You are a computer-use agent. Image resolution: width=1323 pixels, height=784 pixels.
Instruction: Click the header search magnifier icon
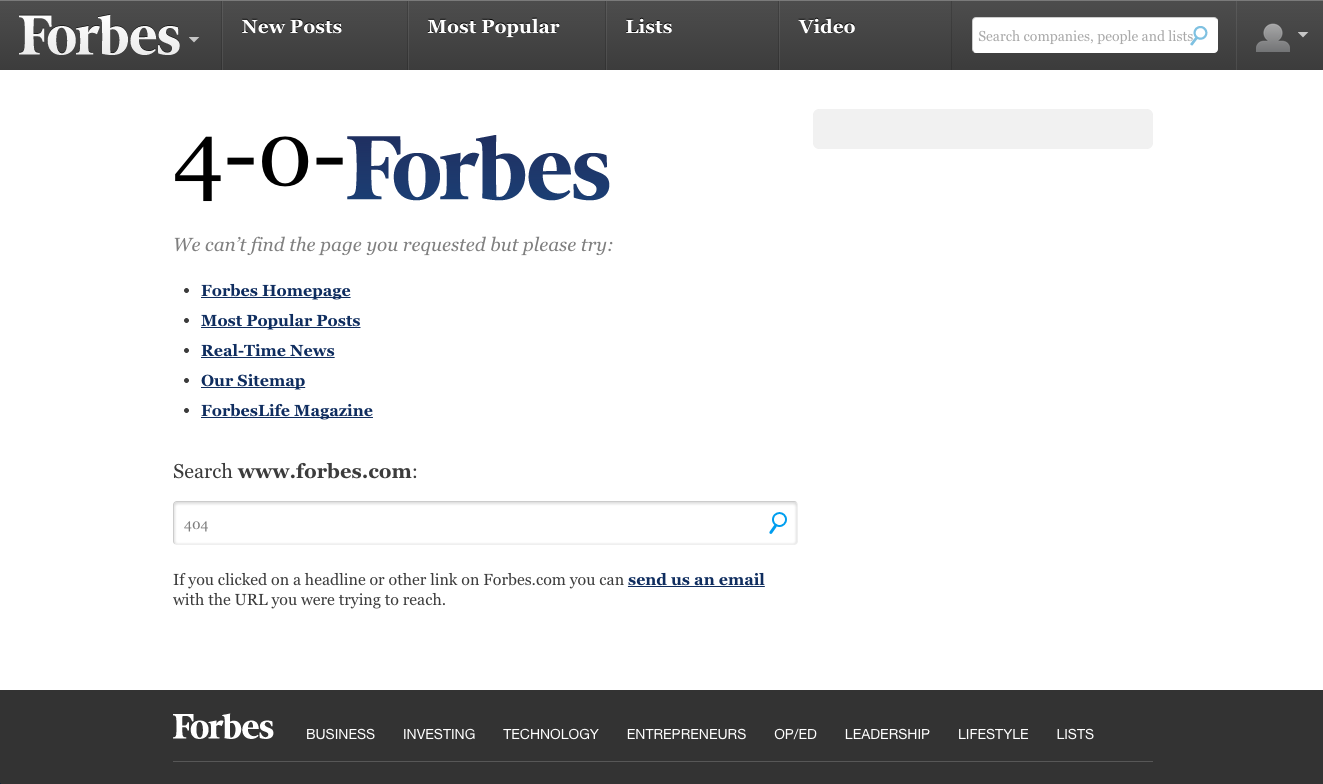pos(1200,36)
